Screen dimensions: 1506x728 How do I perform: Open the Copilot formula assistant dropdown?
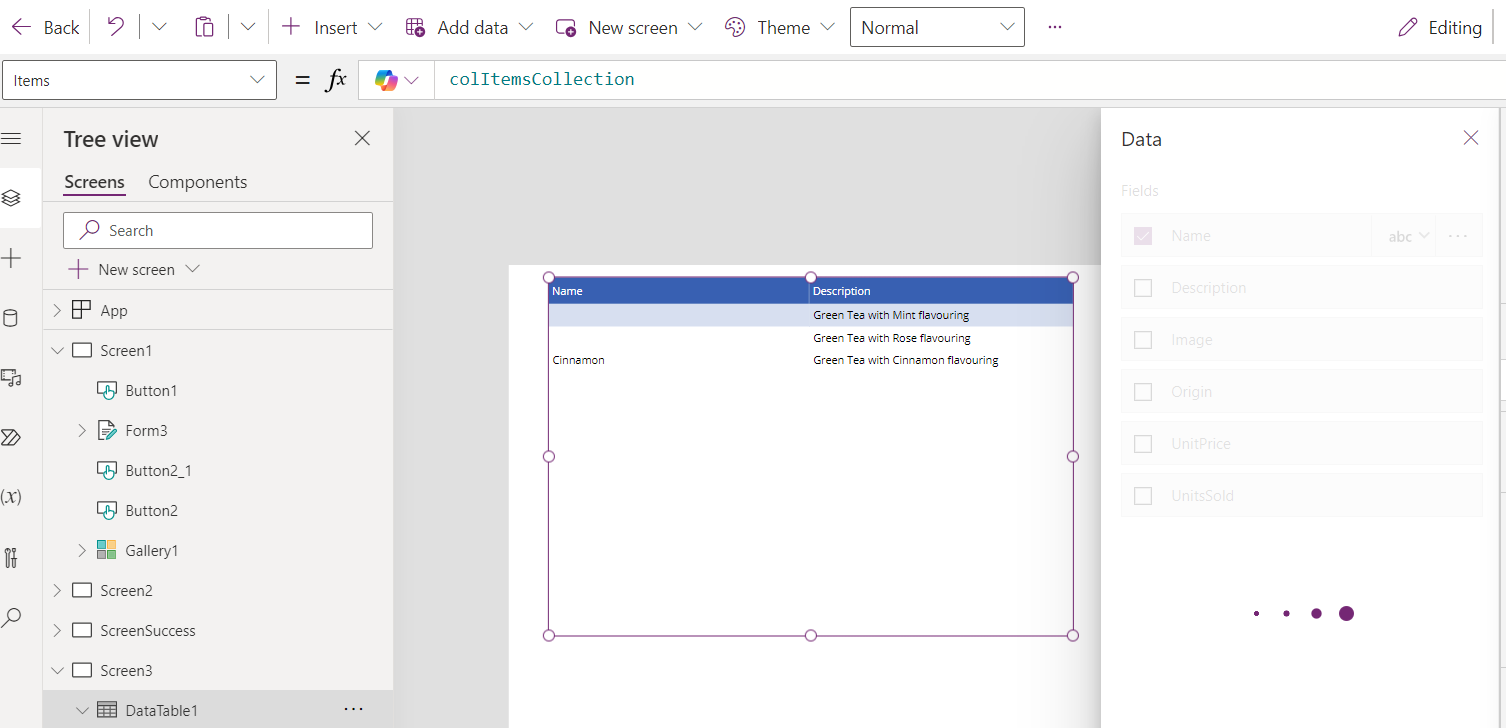click(x=397, y=80)
